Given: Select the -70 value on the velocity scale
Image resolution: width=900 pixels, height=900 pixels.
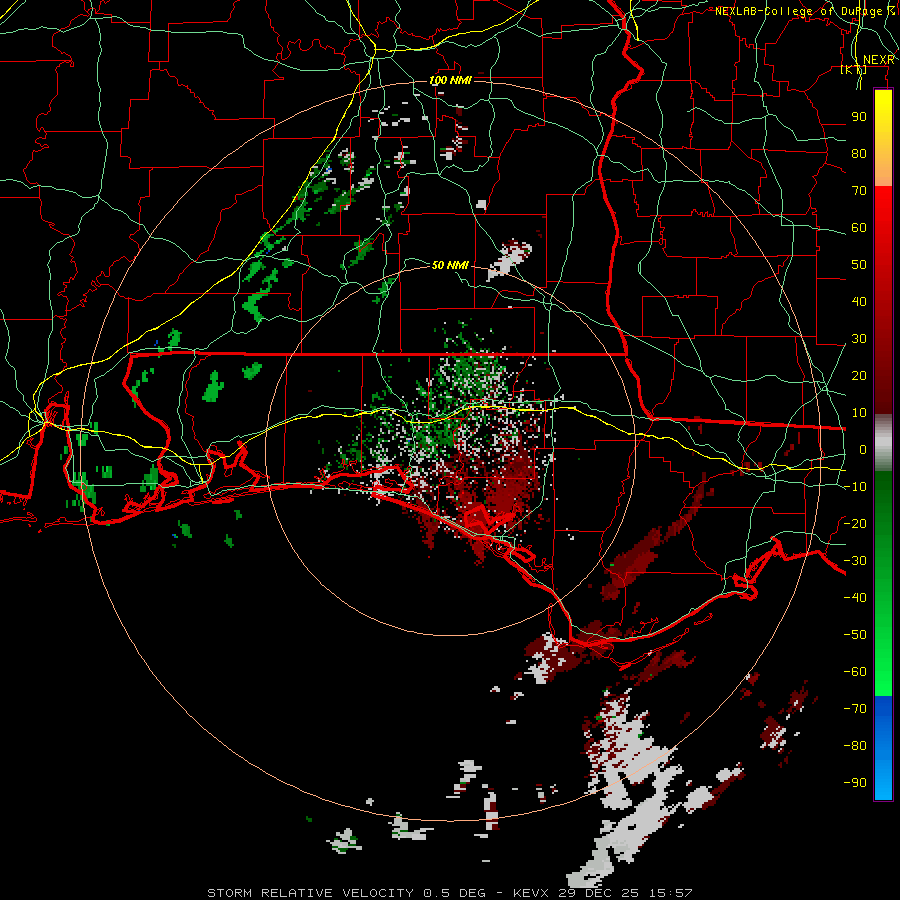Looking at the screenshot, I should click(x=855, y=709).
